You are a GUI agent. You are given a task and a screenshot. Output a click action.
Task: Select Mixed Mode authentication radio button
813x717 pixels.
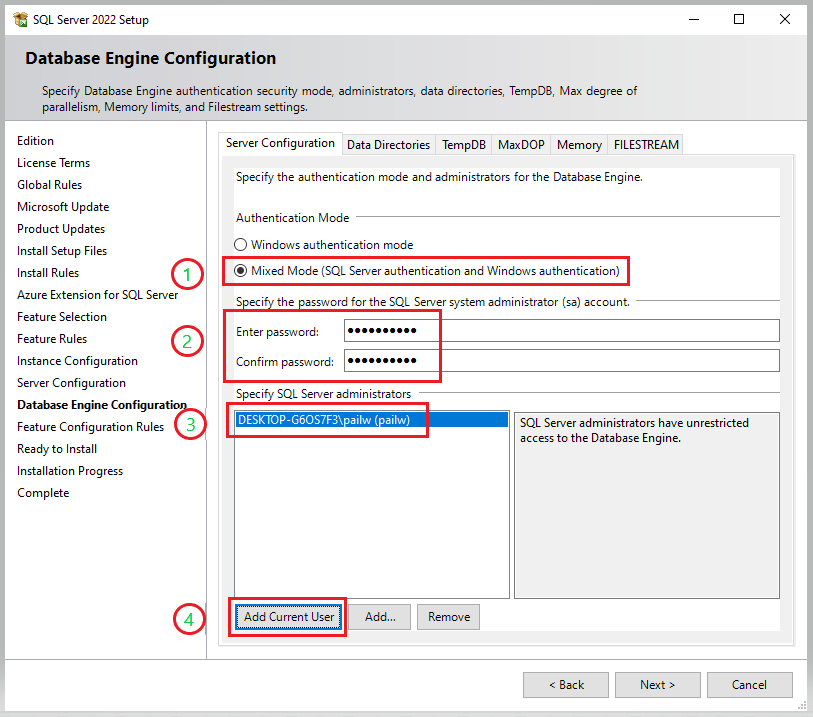pos(240,271)
